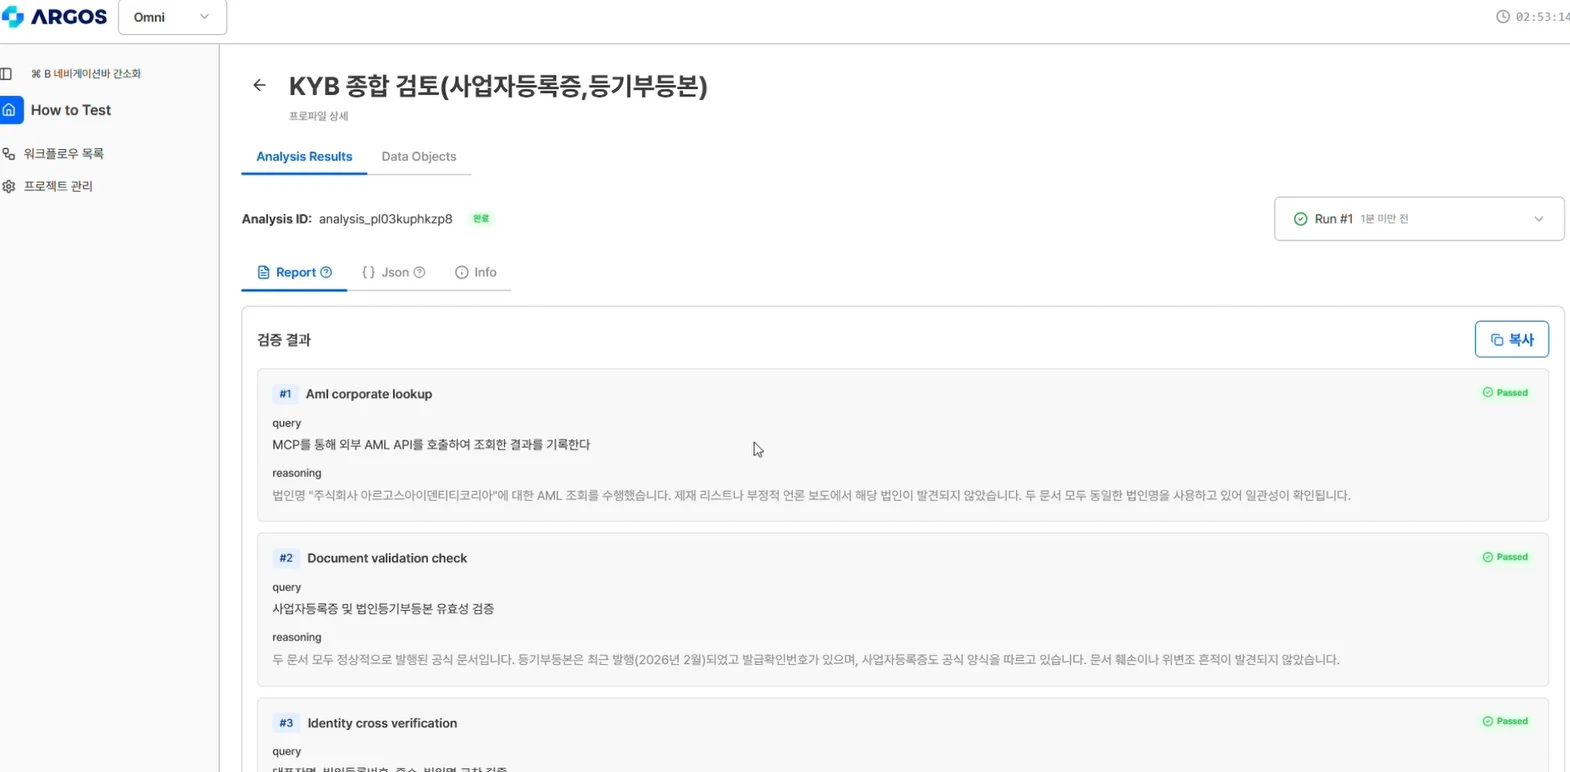1570x772 pixels.
Task: Click the help icon next to Report
Action: pos(326,273)
